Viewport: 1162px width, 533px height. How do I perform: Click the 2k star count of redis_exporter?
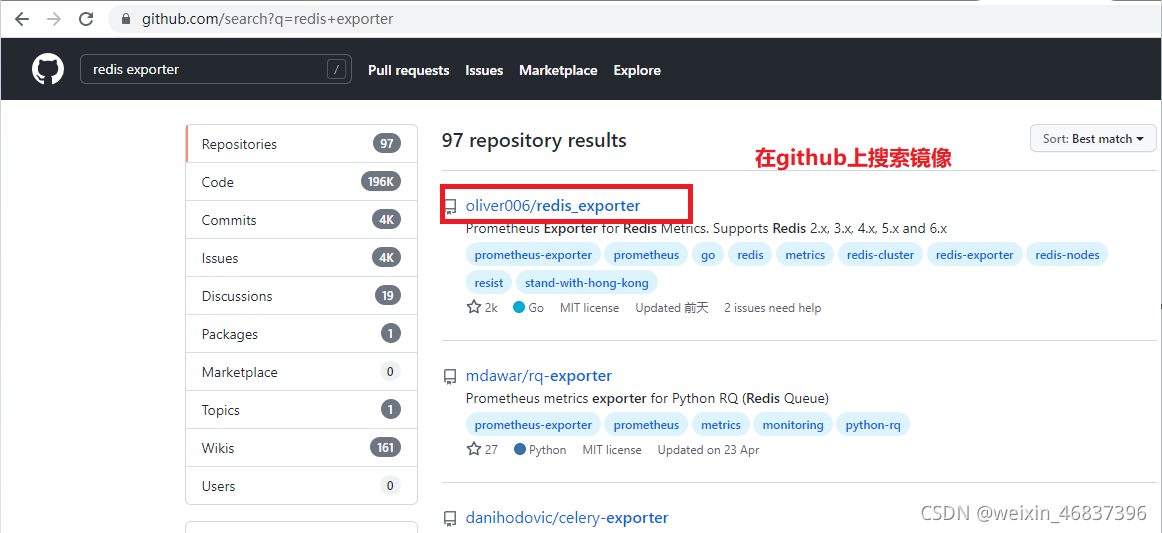pyautogui.click(x=482, y=308)
